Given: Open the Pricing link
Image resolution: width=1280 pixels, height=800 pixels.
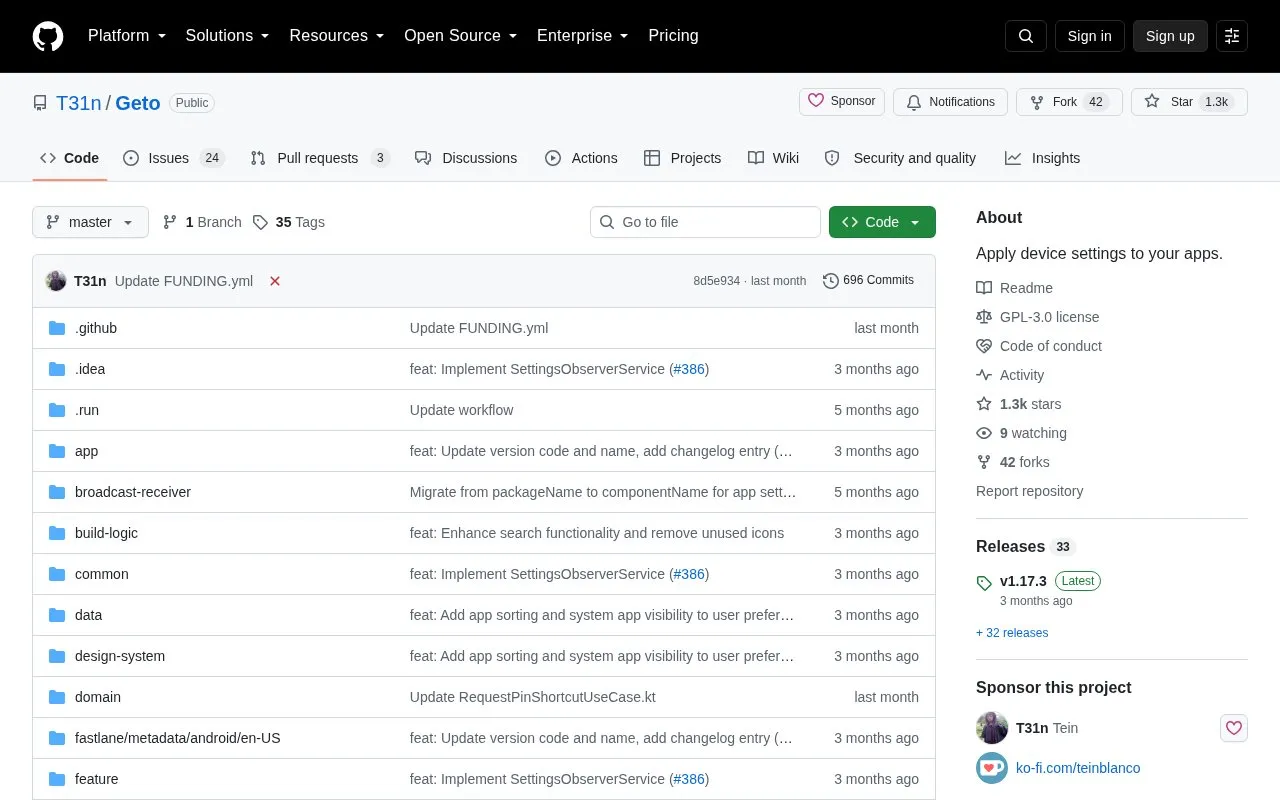Looking at the screenshot, I should pos(673,36).
